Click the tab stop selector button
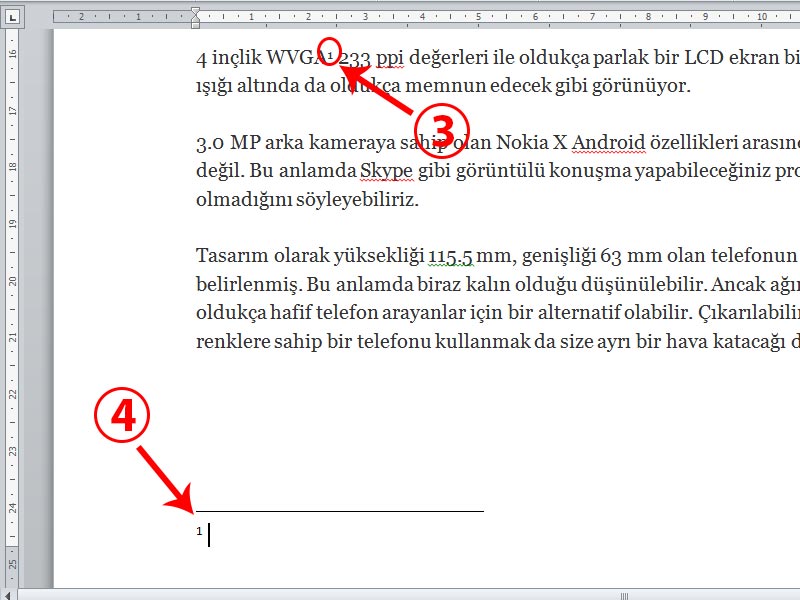Viewport: 800px width, 600px height. tap(12, 17)
